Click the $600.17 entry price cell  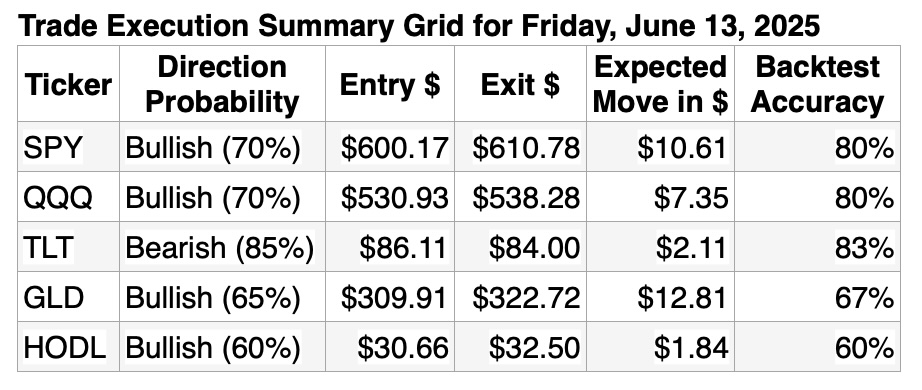tap(390, 147)
